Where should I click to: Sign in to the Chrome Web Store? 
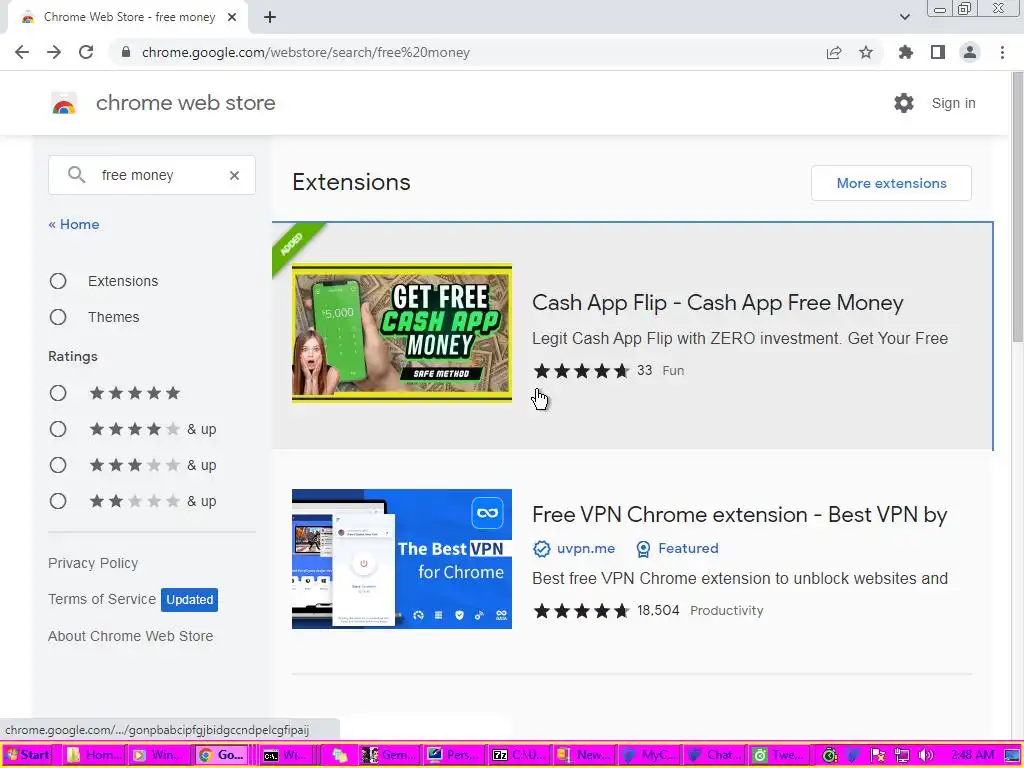953,103
